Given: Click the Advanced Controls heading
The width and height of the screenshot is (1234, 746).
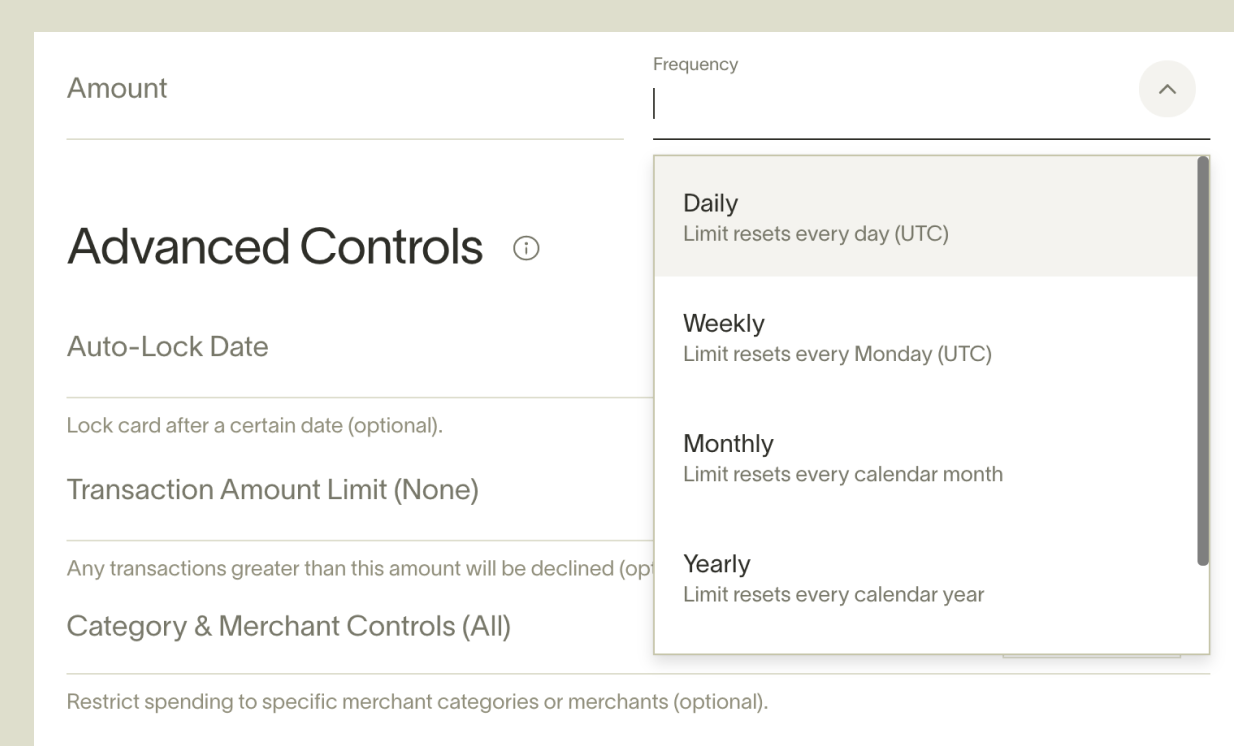Looking at the screenshot, I should 275,247.
